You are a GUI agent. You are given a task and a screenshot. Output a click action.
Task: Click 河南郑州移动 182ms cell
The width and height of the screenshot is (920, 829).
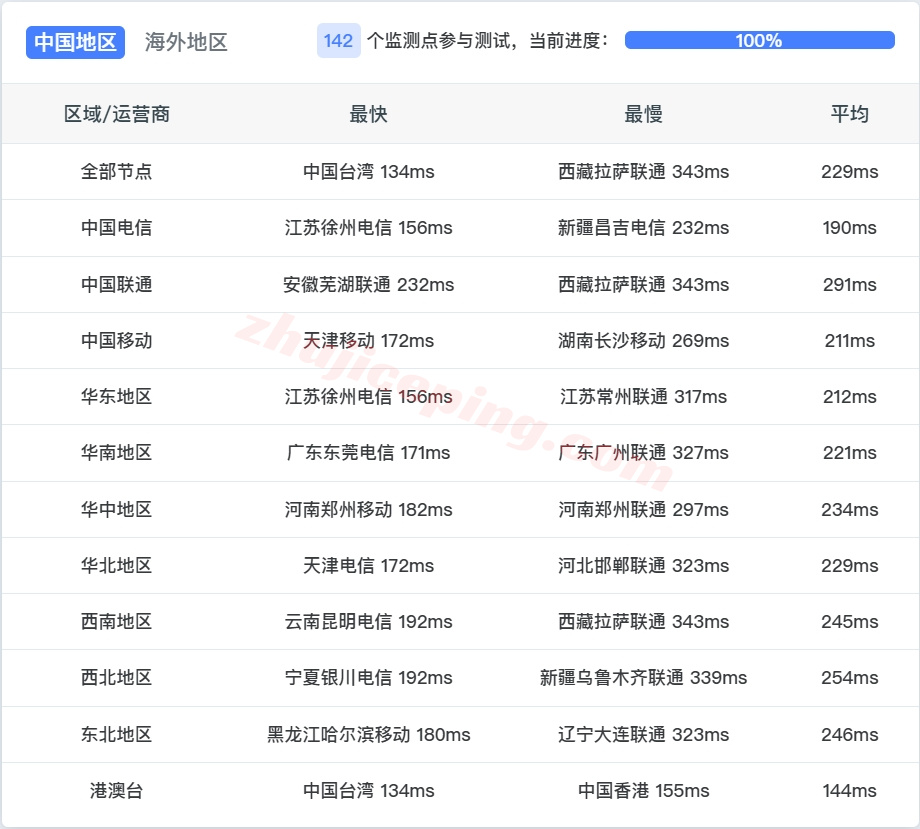pyautogui.click(x=368, y=509)
